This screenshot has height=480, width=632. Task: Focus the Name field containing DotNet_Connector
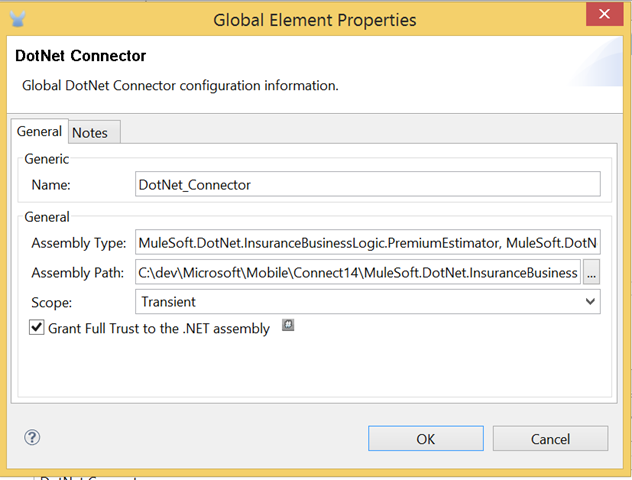(x=367, y=184)
